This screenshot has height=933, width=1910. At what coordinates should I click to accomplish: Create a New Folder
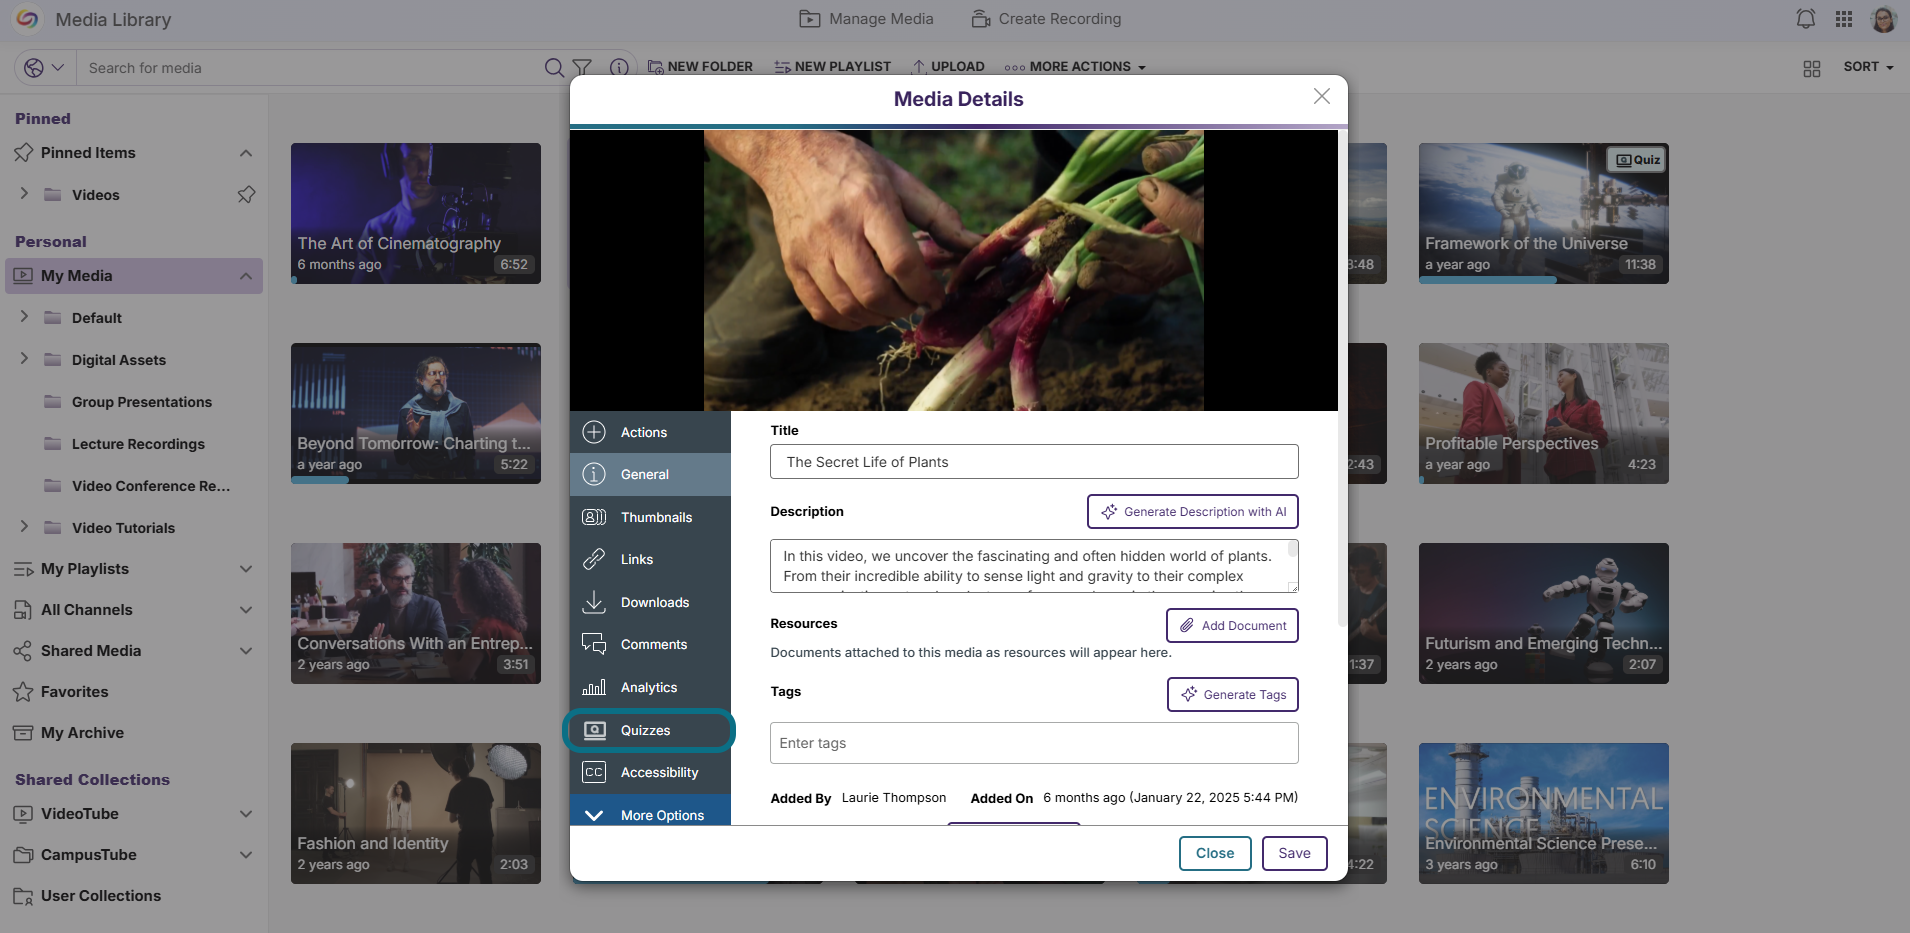tap(700, 67)
